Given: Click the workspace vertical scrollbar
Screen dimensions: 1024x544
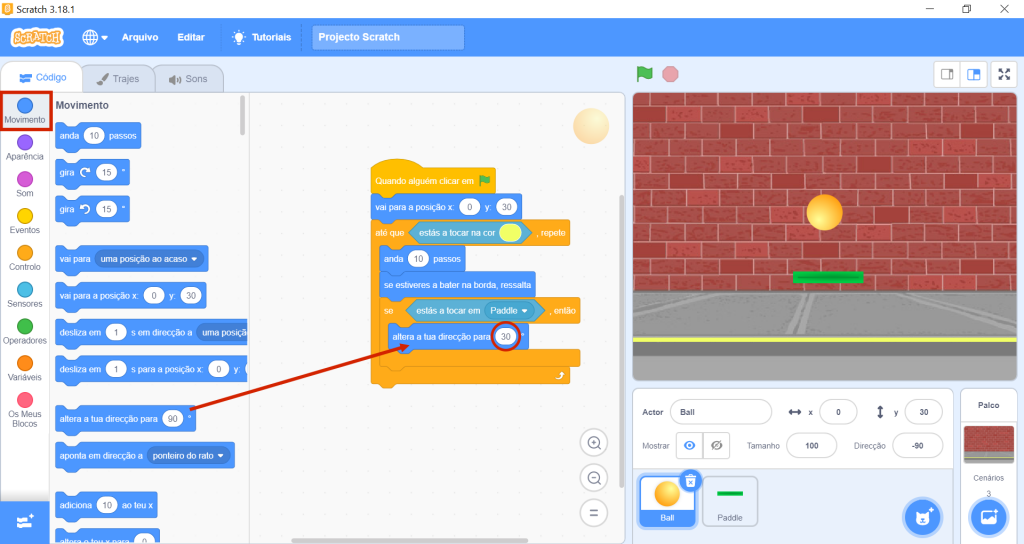Looking at the screenshot, I should click(x=621, y=341).
